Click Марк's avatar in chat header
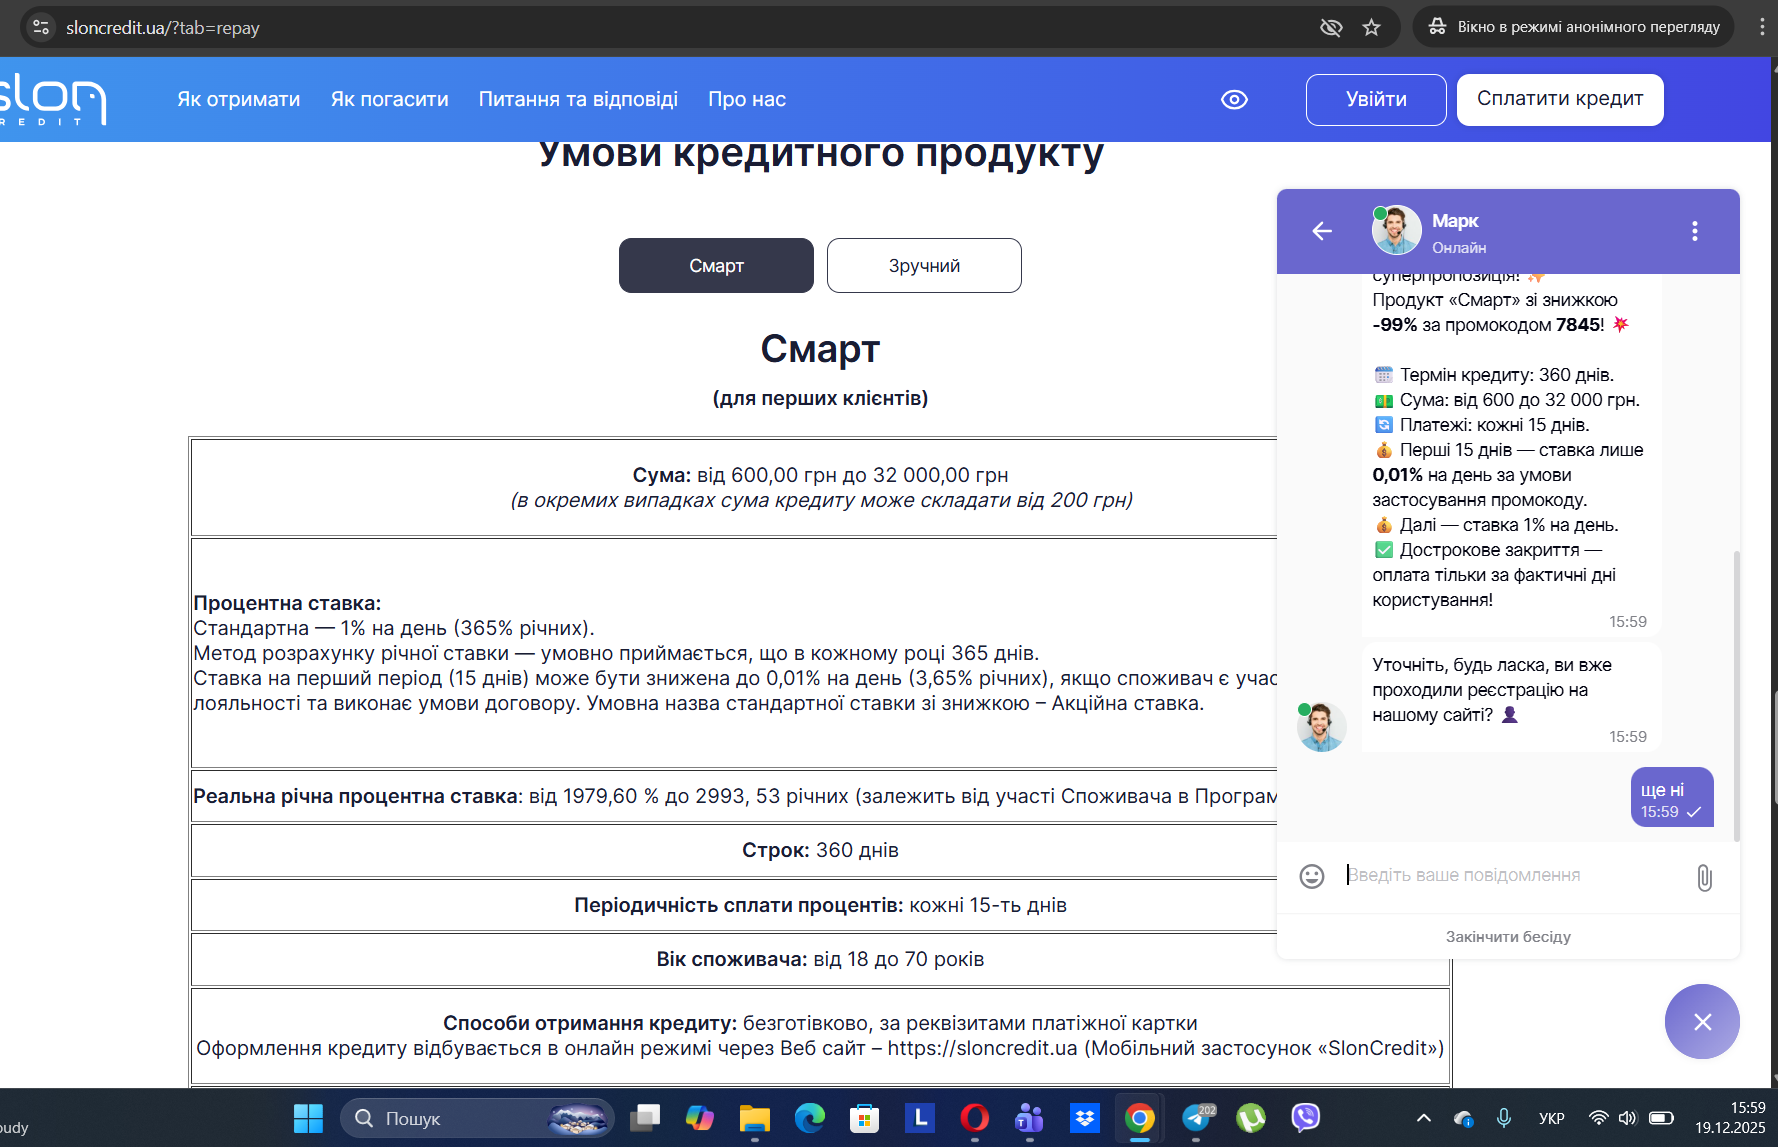The image size is (1778, 1147). click(x=1396, y=230)
